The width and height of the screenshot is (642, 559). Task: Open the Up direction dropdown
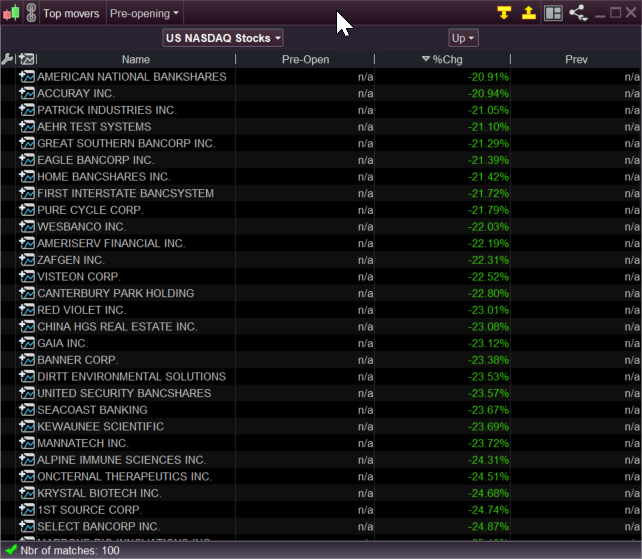tap(463, 38)
